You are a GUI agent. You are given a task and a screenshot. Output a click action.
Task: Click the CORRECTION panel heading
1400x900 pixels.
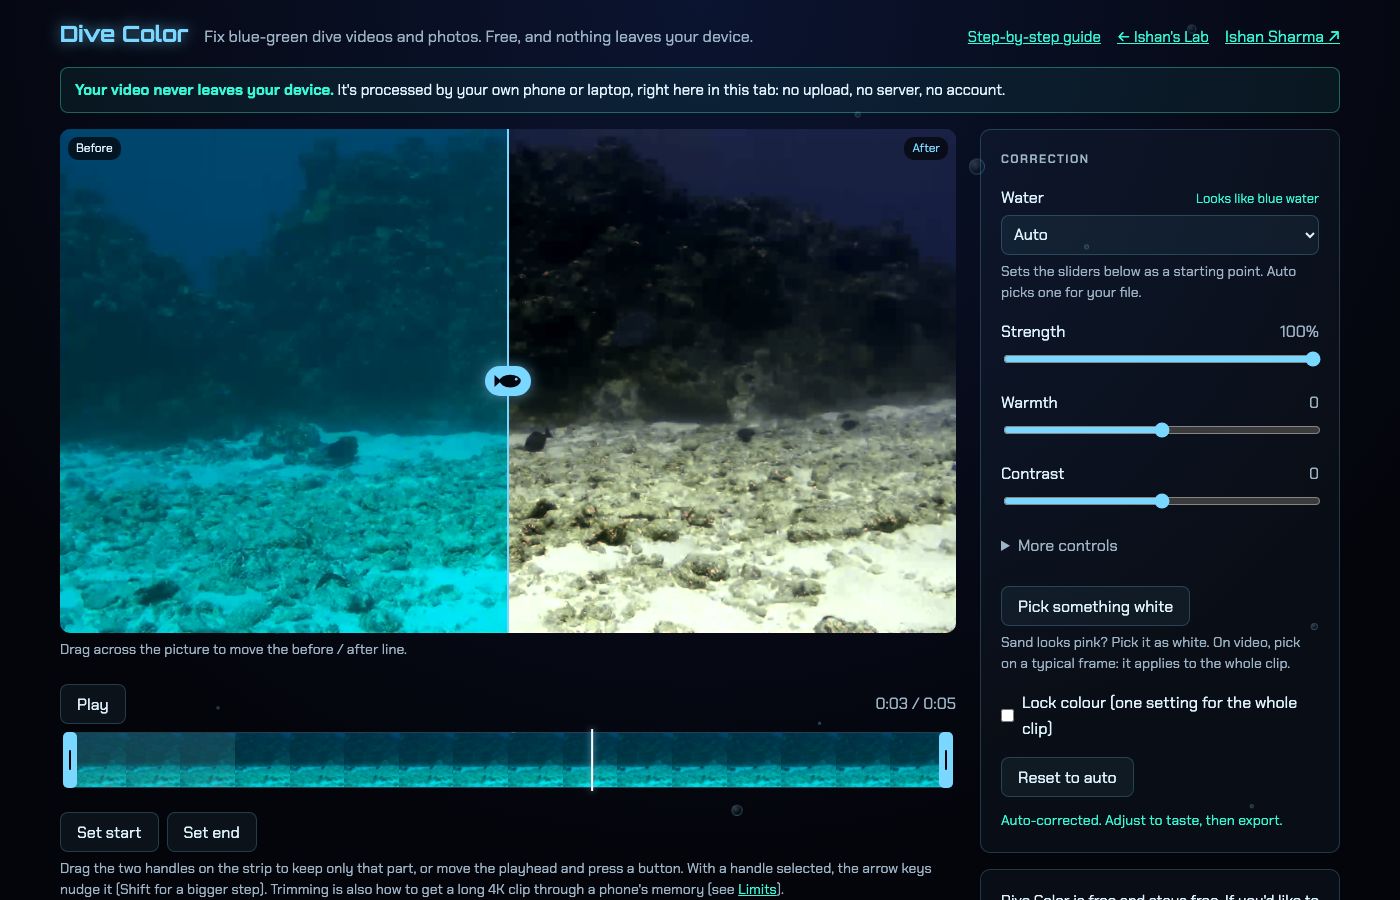point(1045,159)
